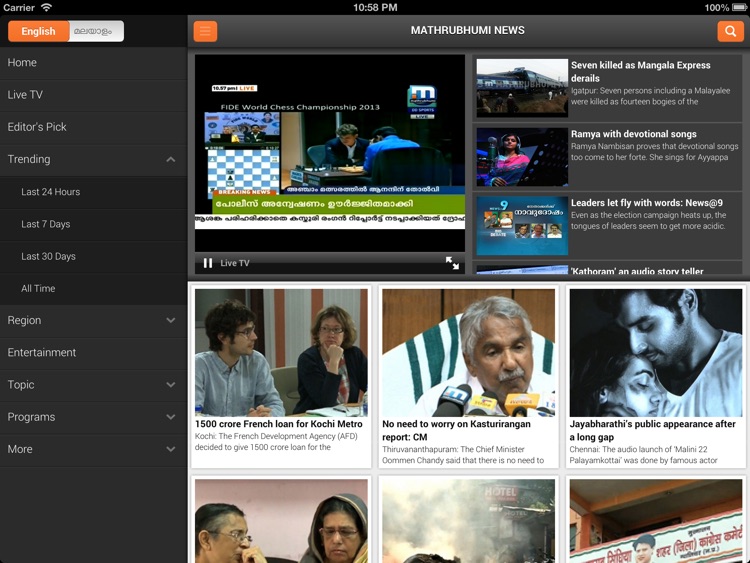Open "Jayabharathi's public appearance after a long gap"
Image resolution: width=750 pixels, height=563 pixels.
[x=652, y=431]
